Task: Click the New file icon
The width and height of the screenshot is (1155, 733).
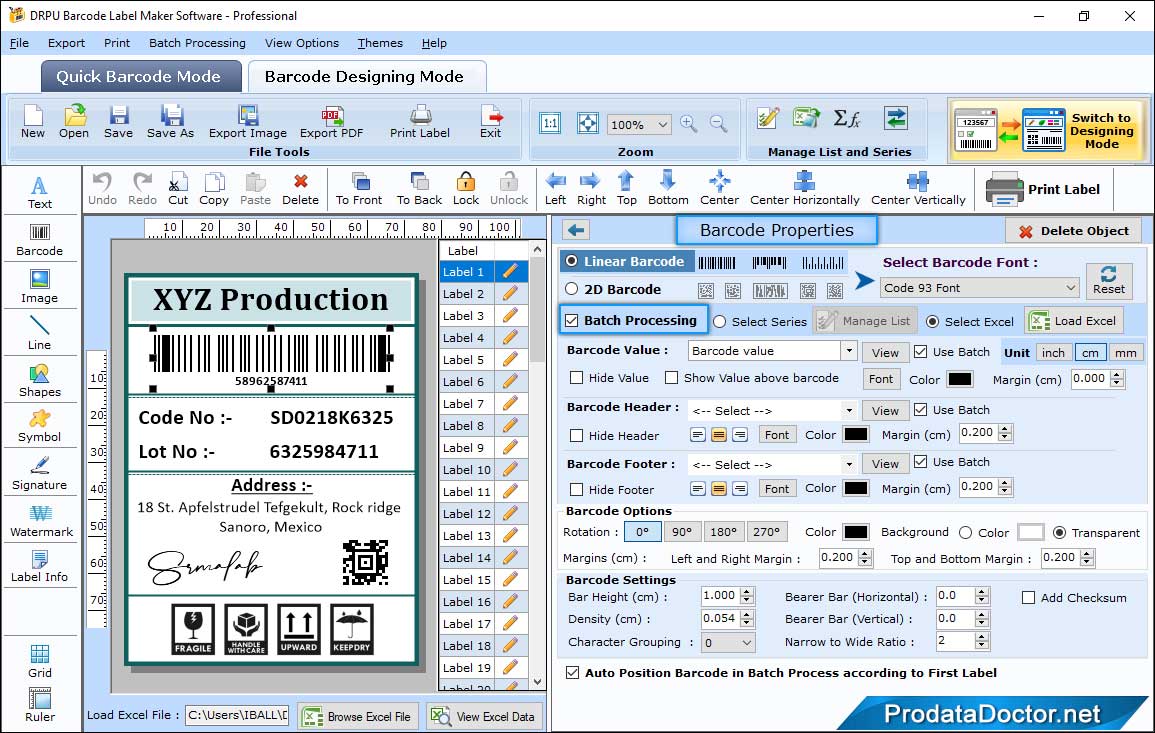Action: (32, 122)
